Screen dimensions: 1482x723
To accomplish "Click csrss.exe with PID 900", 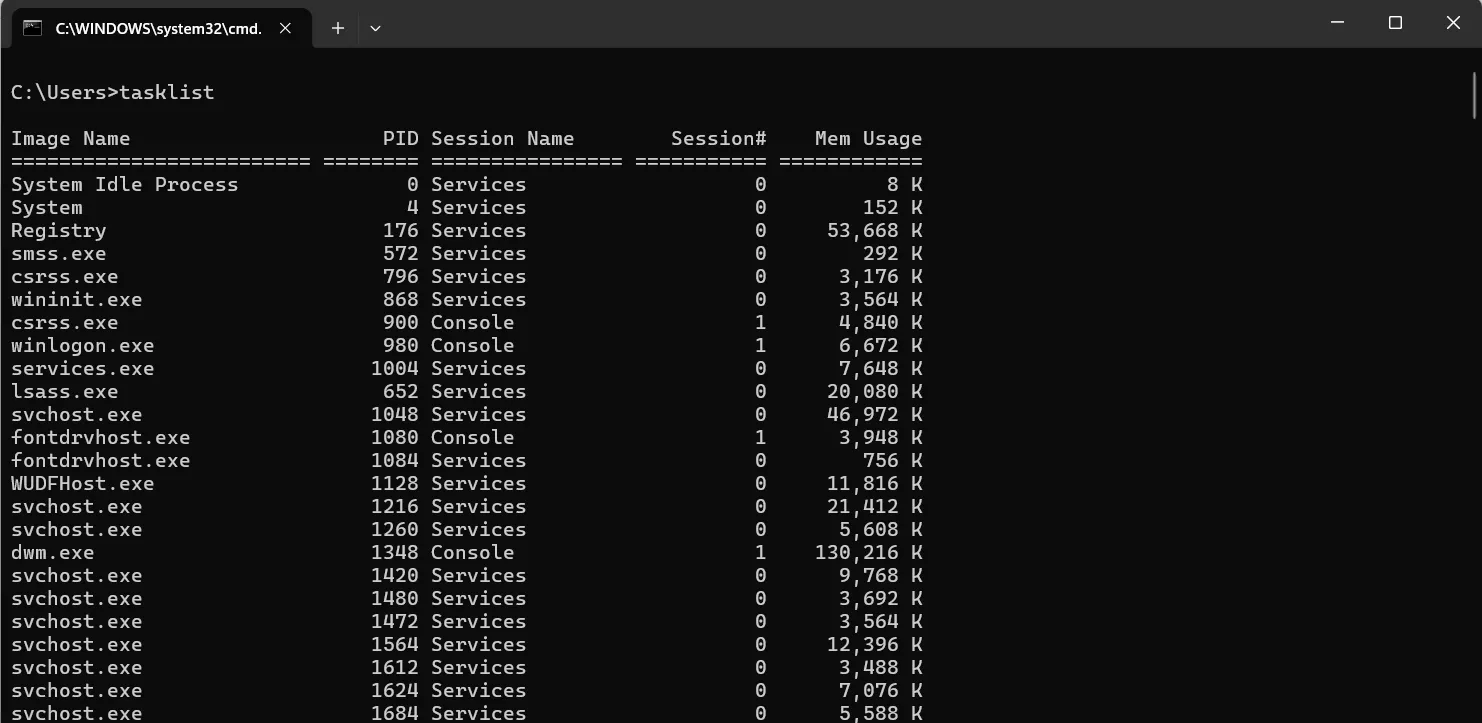I will [x=65, y=322].
